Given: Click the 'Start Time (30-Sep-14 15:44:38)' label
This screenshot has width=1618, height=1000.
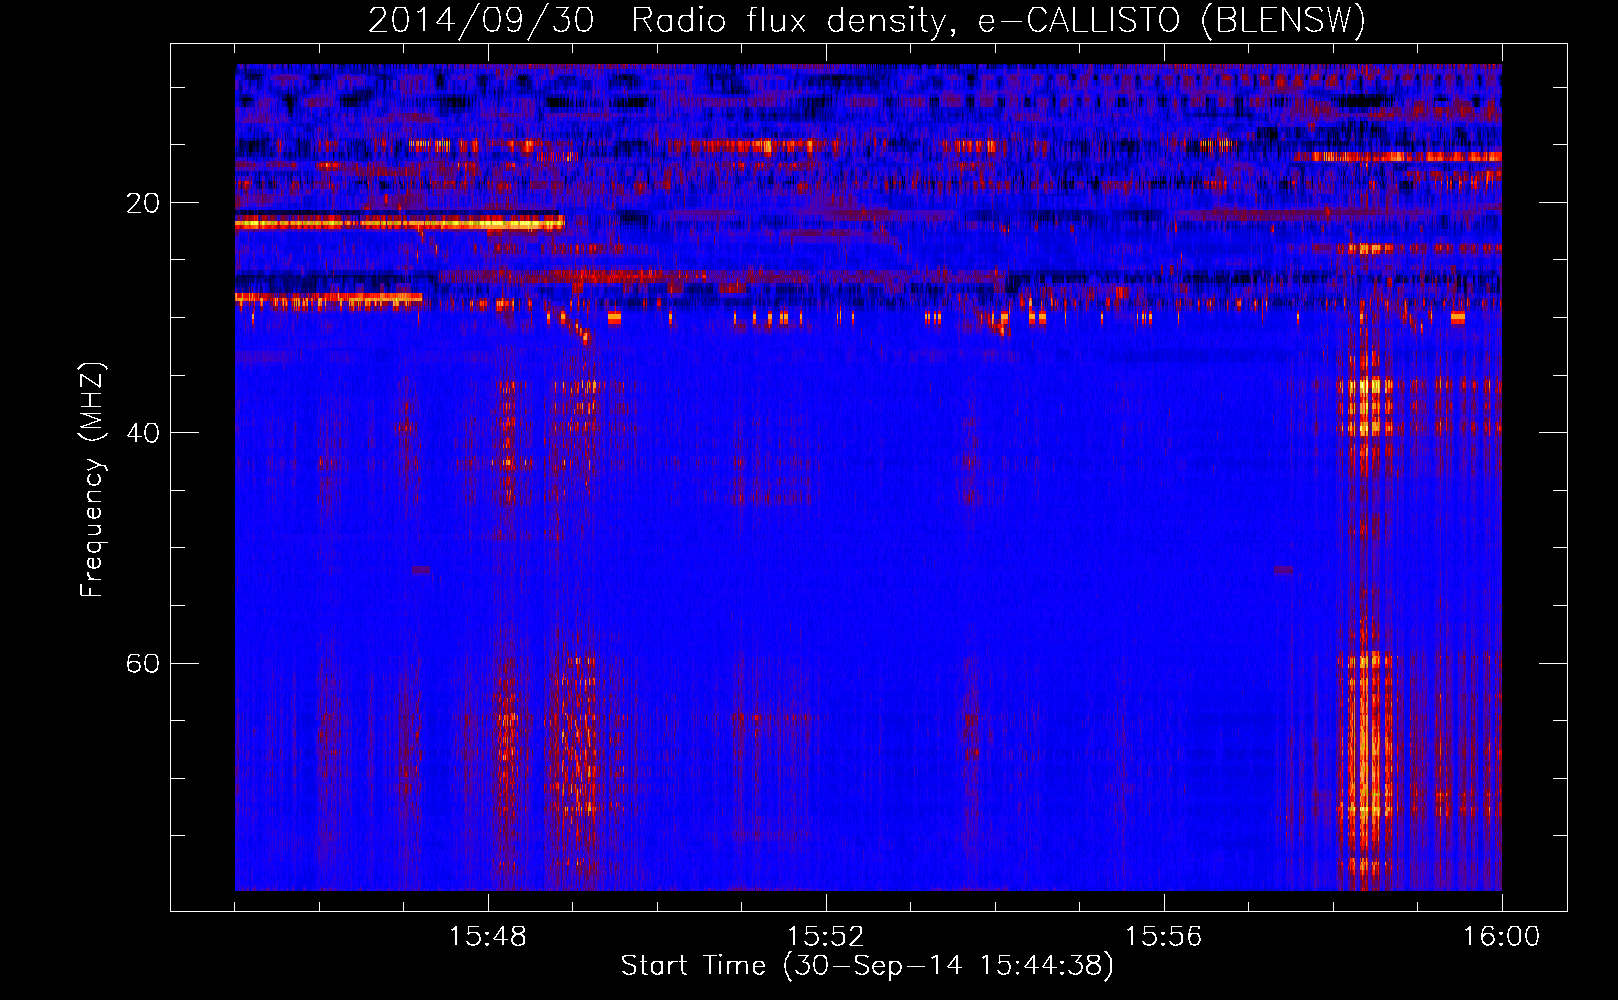Looking at the screenshot, I should pos(867,966).
